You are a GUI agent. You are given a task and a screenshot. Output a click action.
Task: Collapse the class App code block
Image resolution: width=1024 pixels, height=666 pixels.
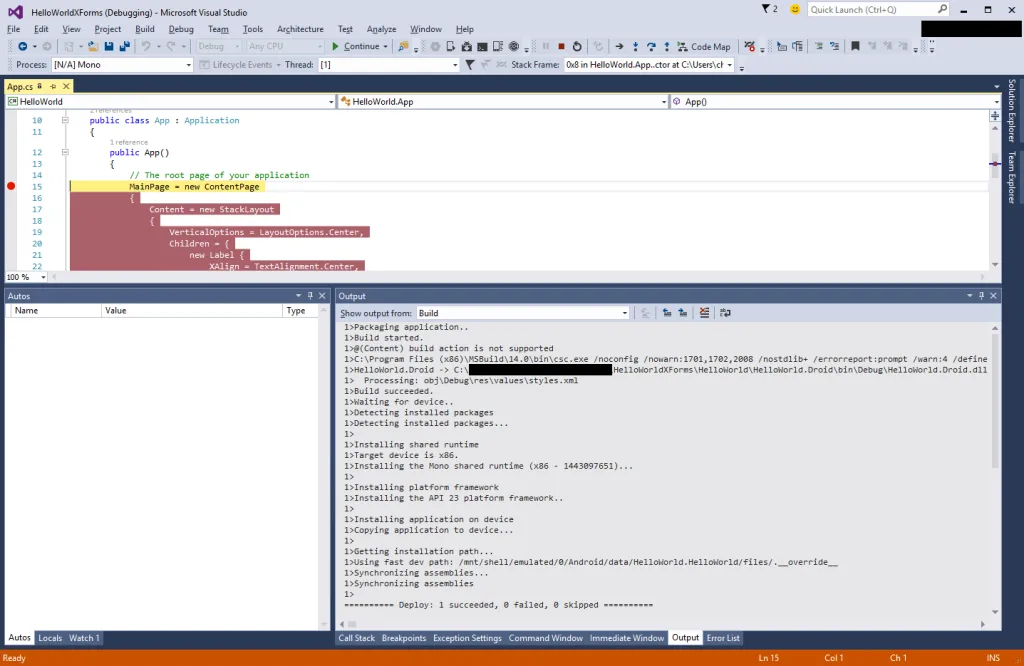[x=65, y=120]
